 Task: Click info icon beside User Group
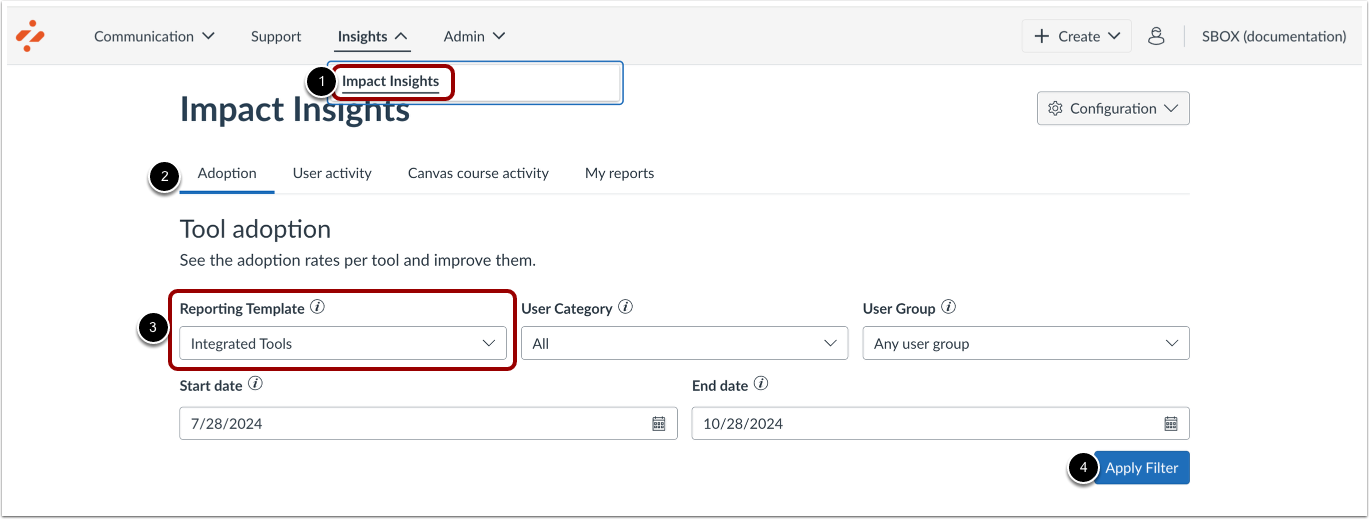pyautogui.click(x=948, y=307)
